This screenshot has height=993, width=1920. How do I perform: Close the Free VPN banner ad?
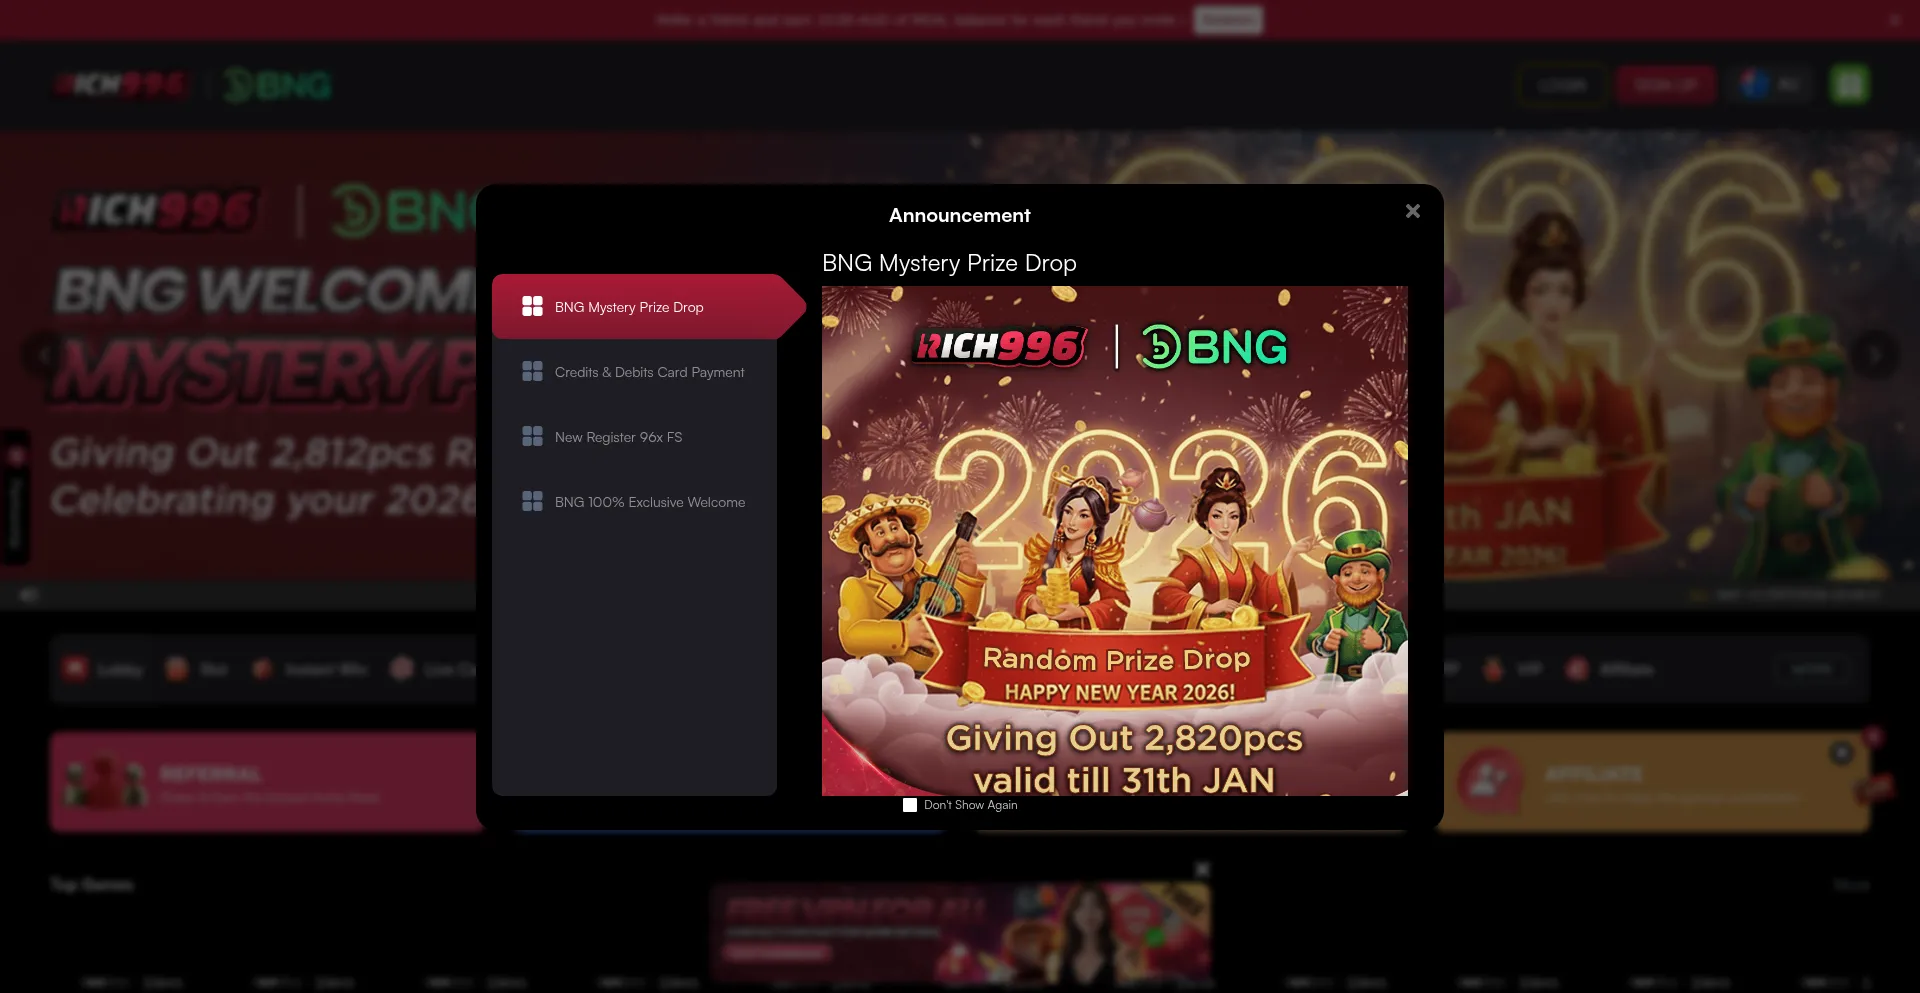(1202, 870)
